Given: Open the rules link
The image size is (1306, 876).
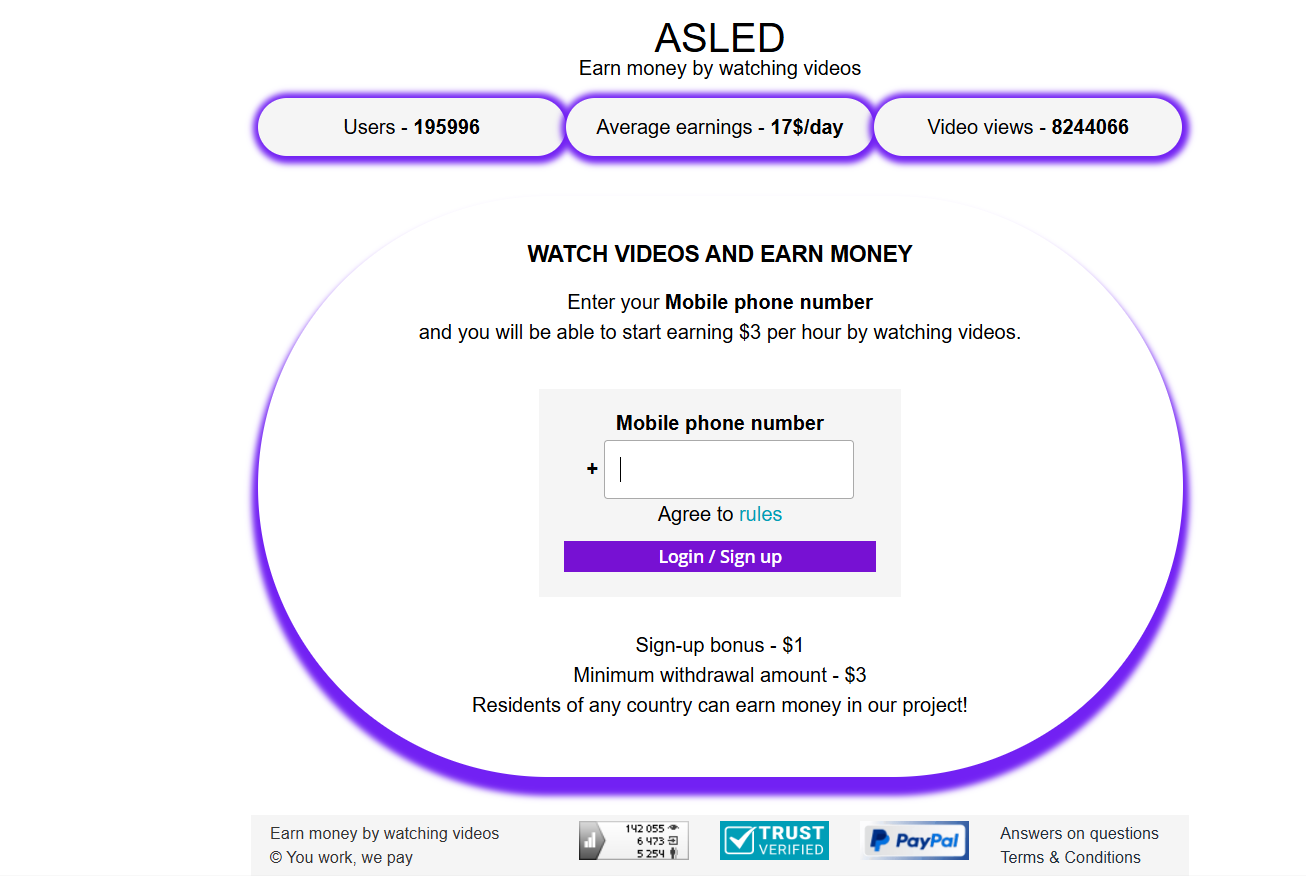Looking at the screenshot, I should [761, 513].
